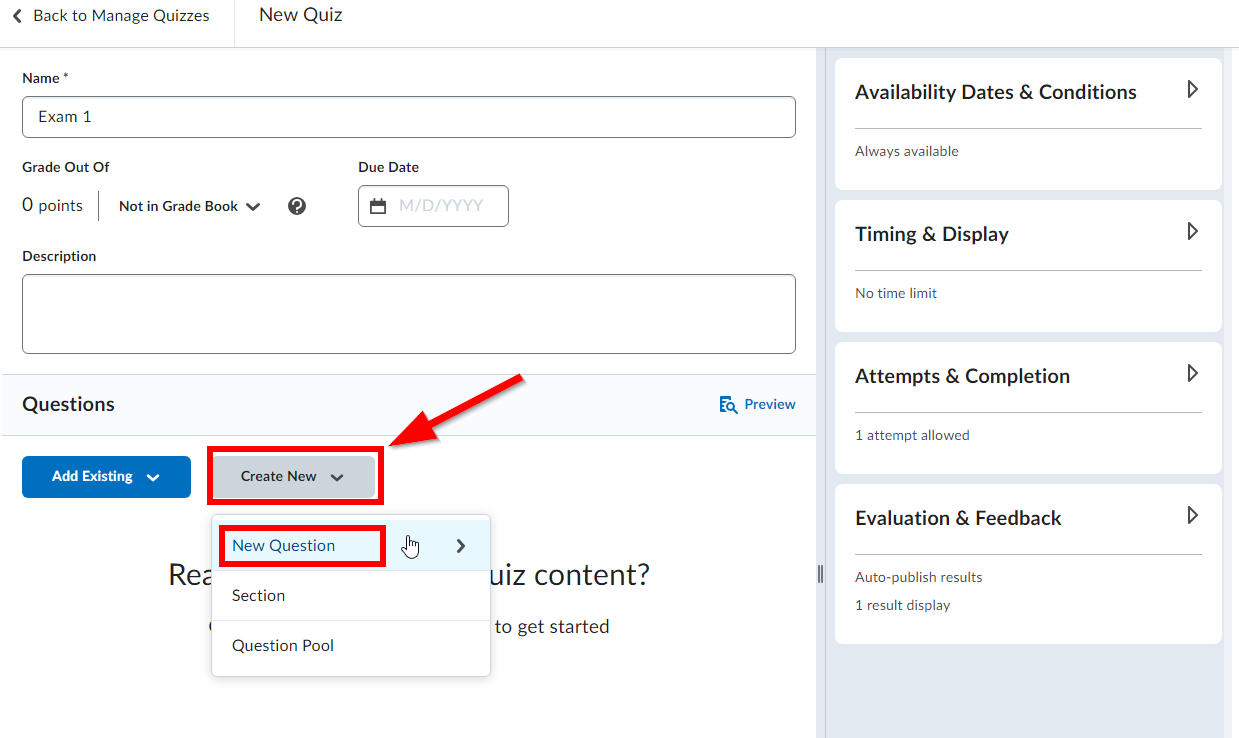This screenshot has width=1239, height=738.
Task: Open the Create New dropdown
Action: [294, 476]
